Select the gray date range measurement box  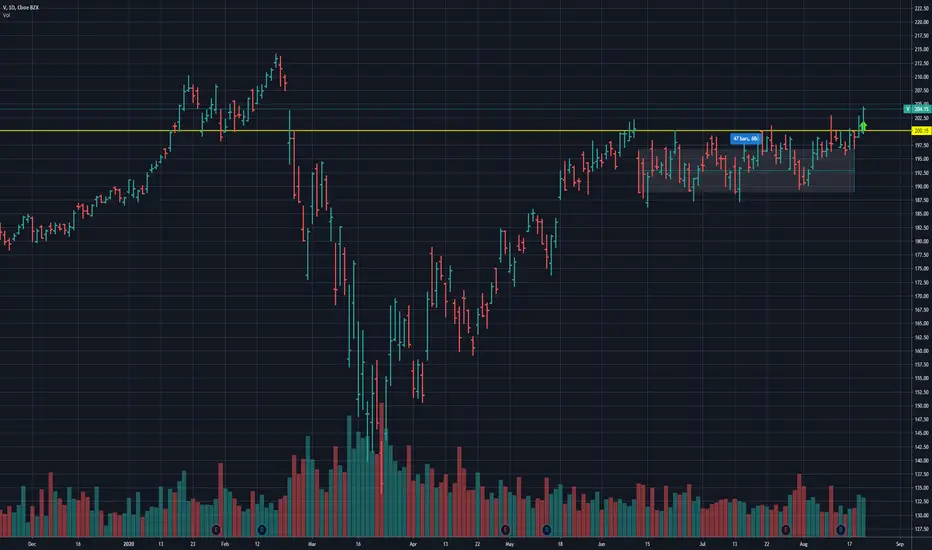click(x=747, y=171)
